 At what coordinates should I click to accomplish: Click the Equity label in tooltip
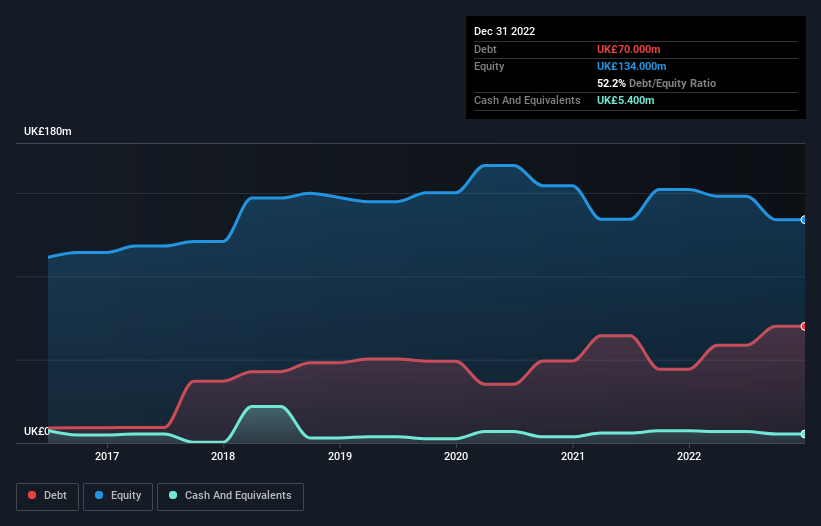pyautogui.click(x=489, y=66)
